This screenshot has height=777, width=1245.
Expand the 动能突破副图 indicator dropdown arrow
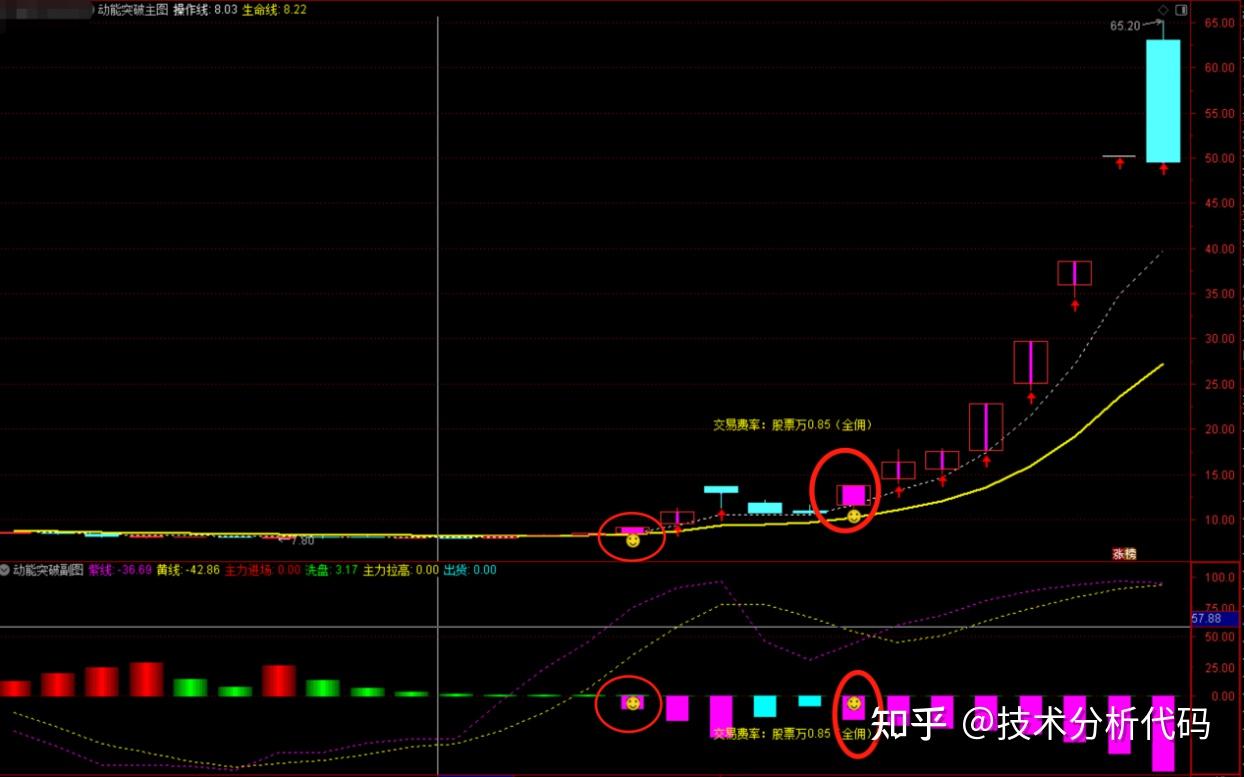tap(5, 570)
